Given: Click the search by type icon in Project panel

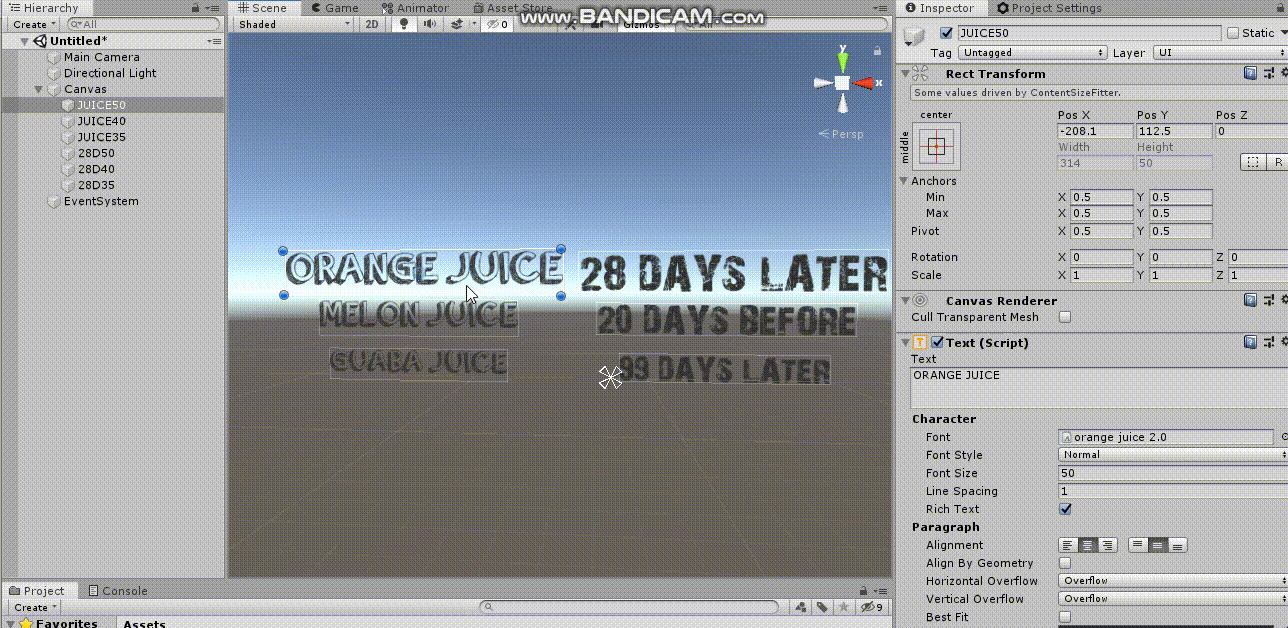Looking at the screenshot, I should pyautogui.click(x=801, y=607).
